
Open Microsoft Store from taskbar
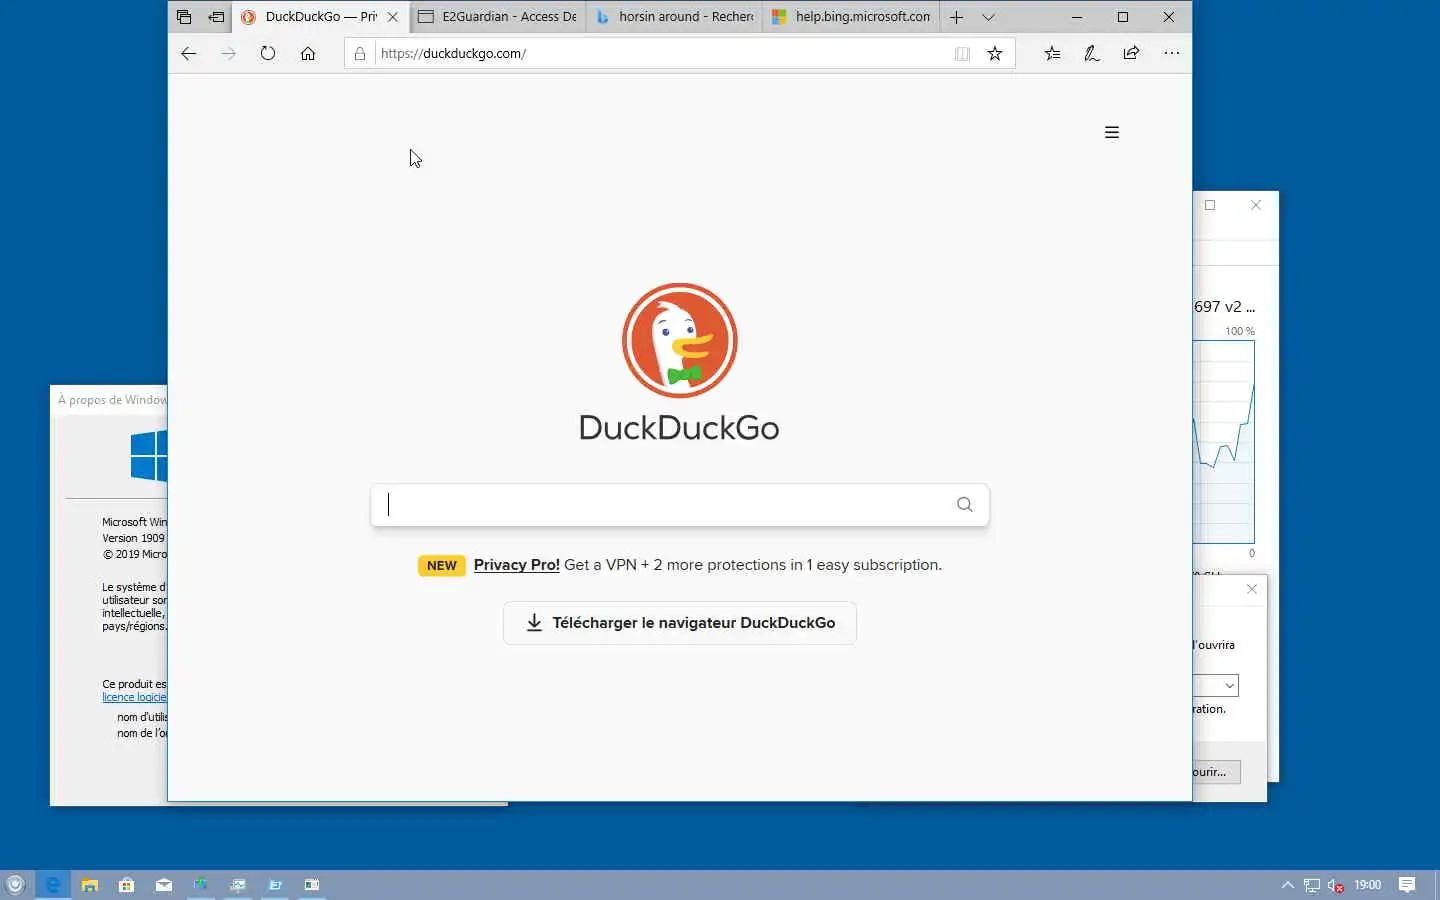click(126, 885)
